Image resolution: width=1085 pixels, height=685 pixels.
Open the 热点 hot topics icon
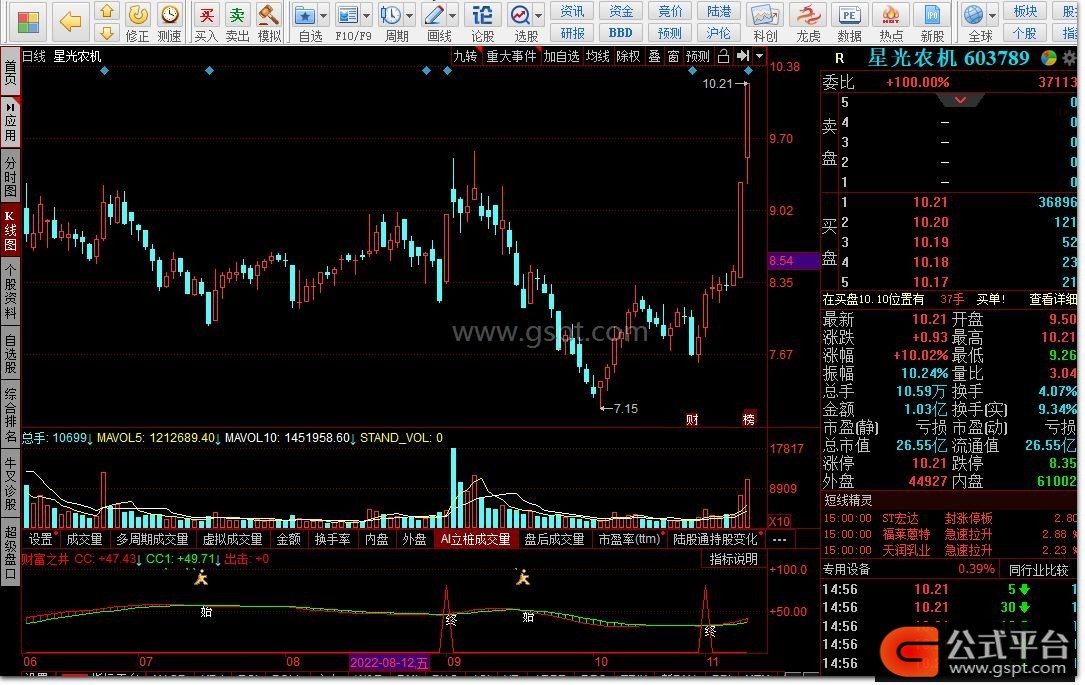tap(891, 22)
